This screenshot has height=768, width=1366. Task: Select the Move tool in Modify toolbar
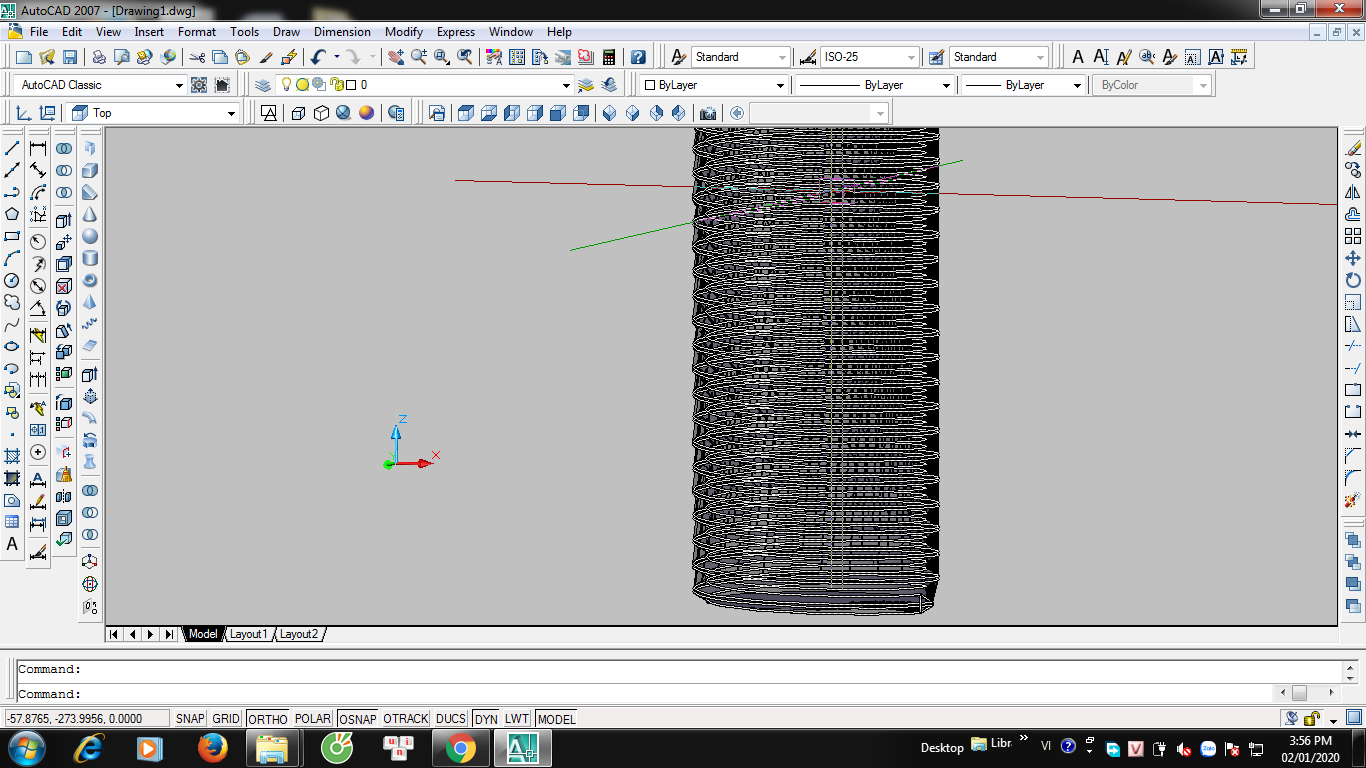pyautogui.click(x=1353, y=258)
